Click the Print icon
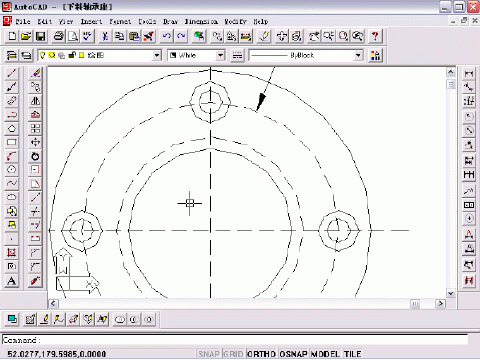The height and width of the screenshot is (360, 480). coord(59,36)
